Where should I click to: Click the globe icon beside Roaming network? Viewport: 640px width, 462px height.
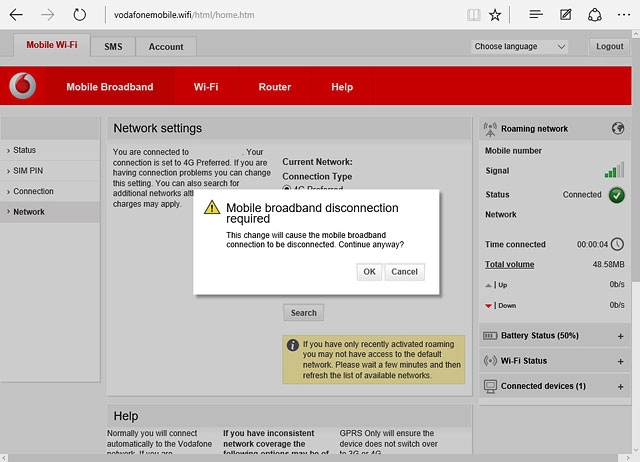pyautogui.click(x=617, y=129)
